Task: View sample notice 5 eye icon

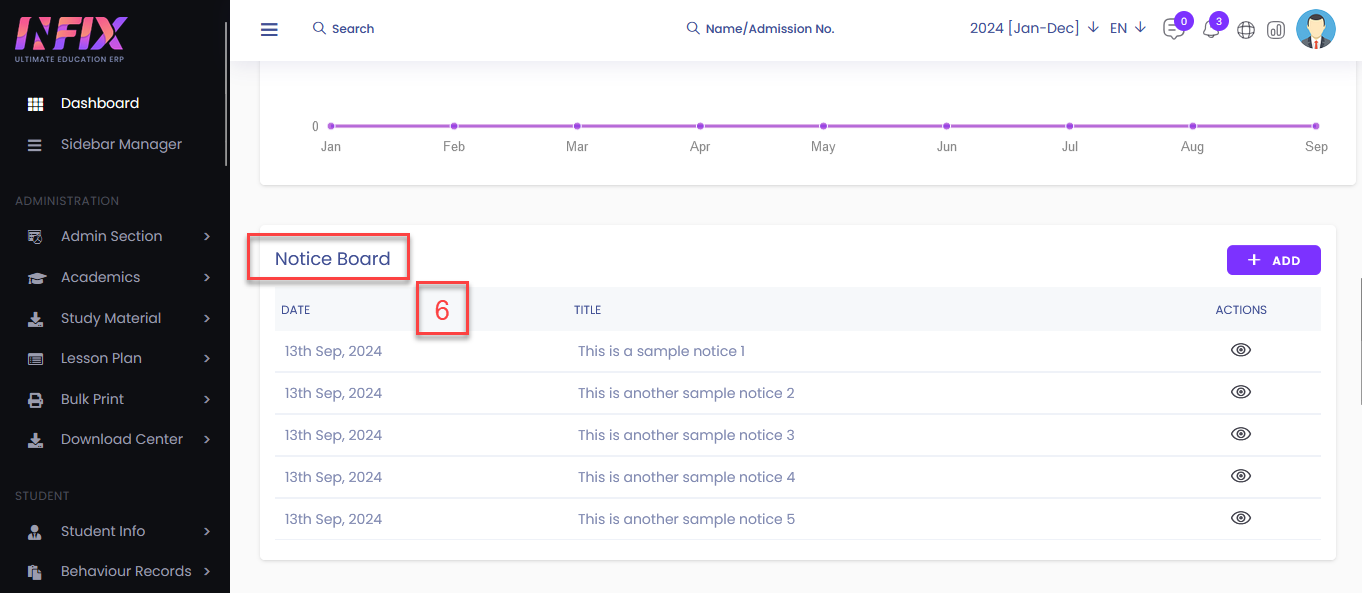Action: 1241,518
